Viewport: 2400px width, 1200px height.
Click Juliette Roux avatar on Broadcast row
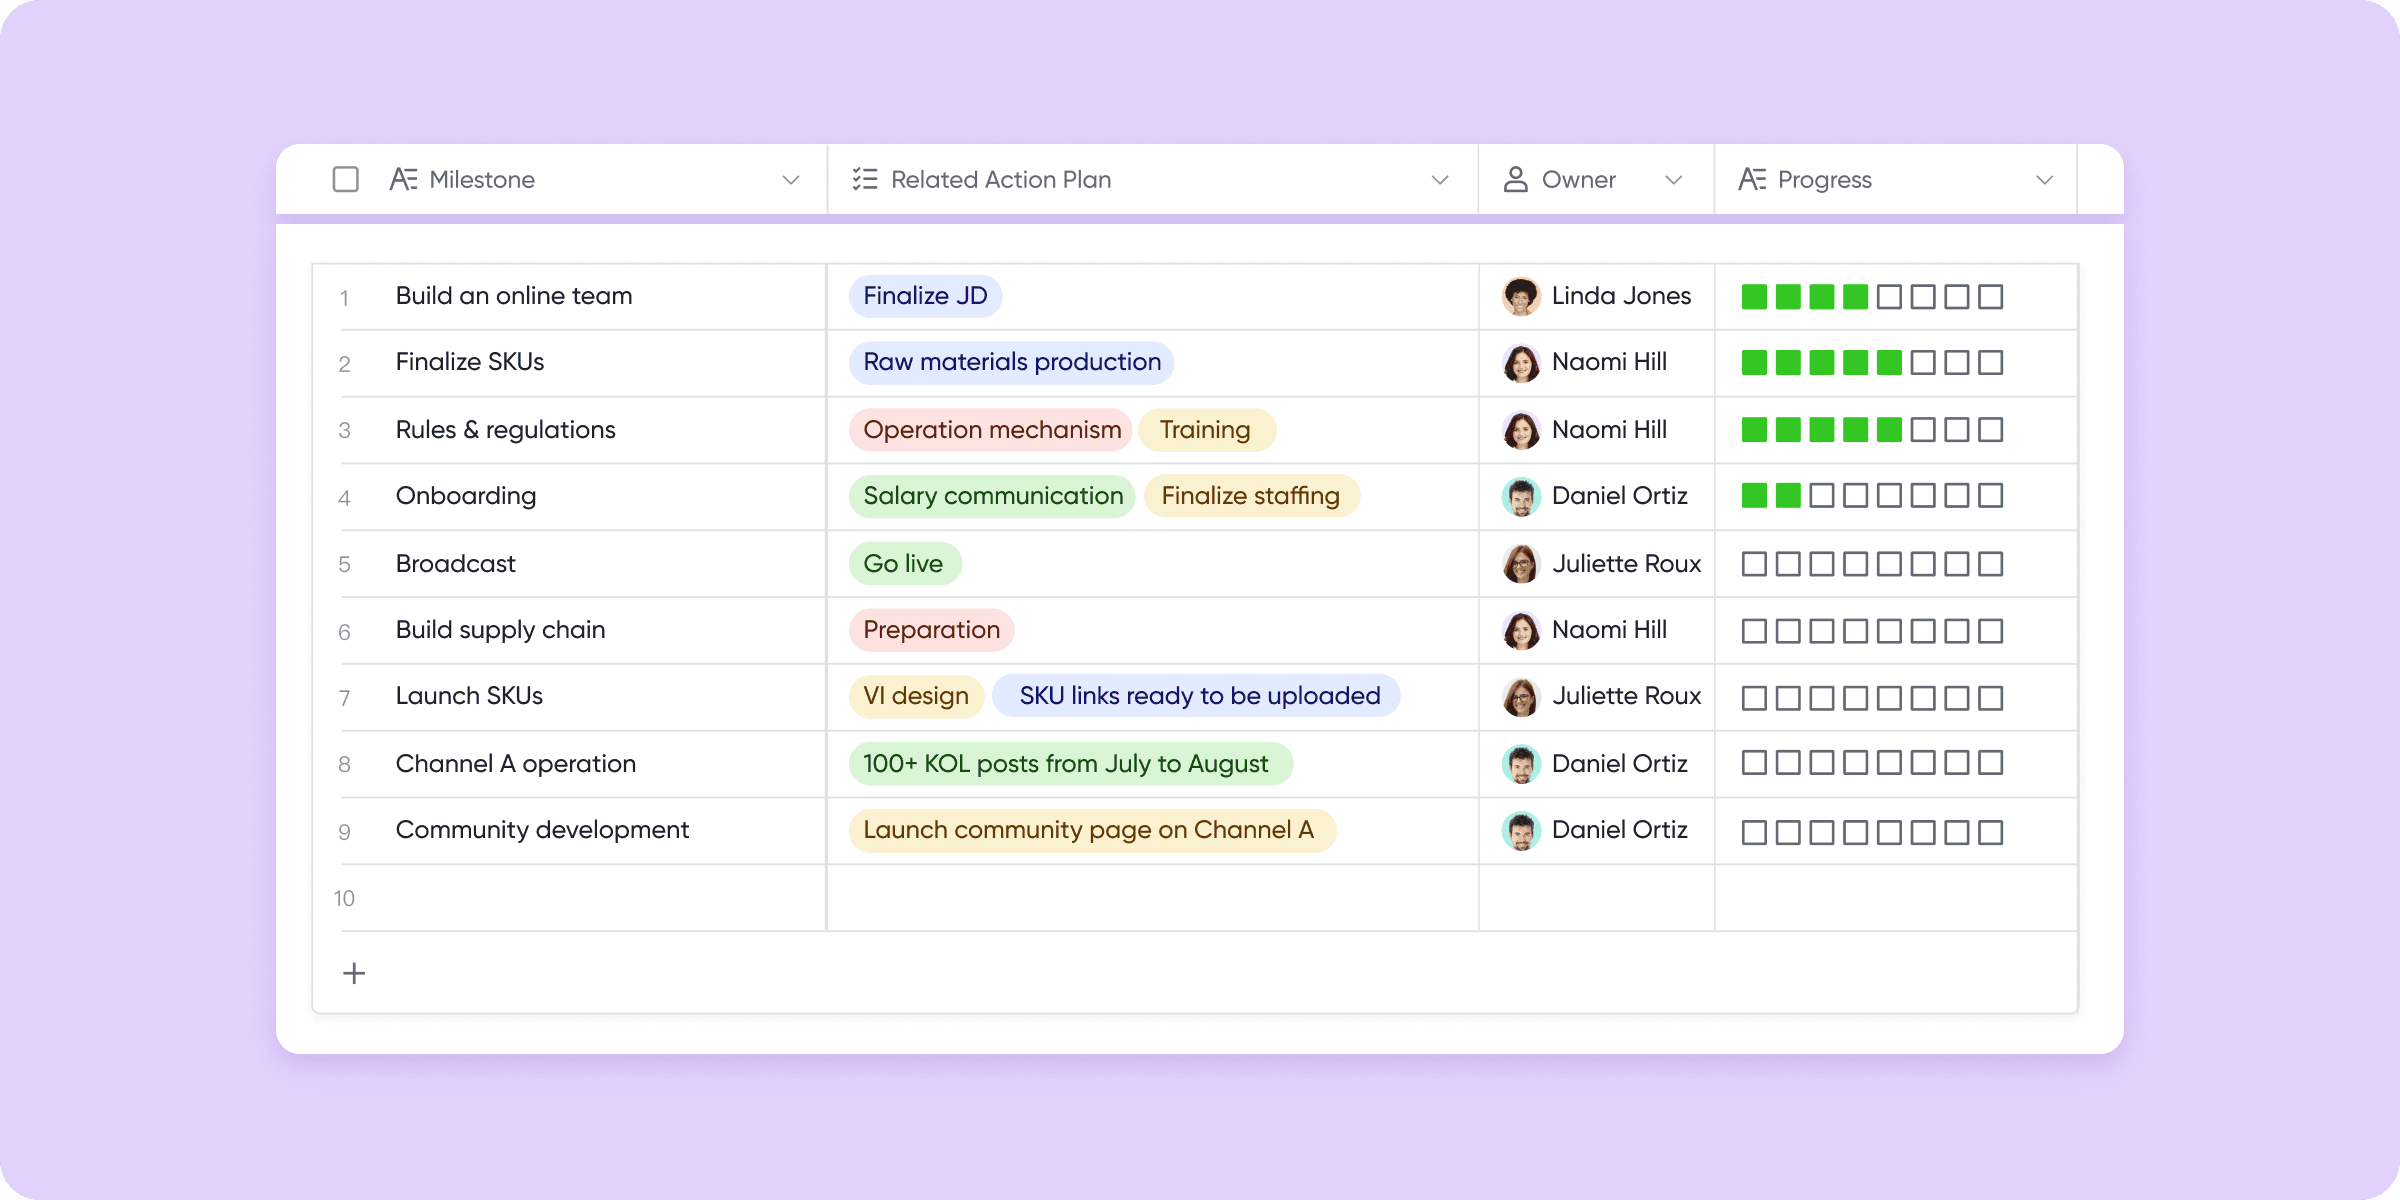tap(1518, 563)
